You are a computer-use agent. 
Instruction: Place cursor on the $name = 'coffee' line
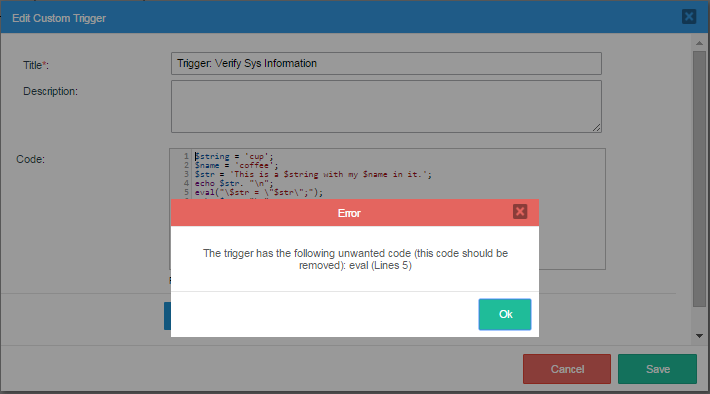[x=236, y=165]
